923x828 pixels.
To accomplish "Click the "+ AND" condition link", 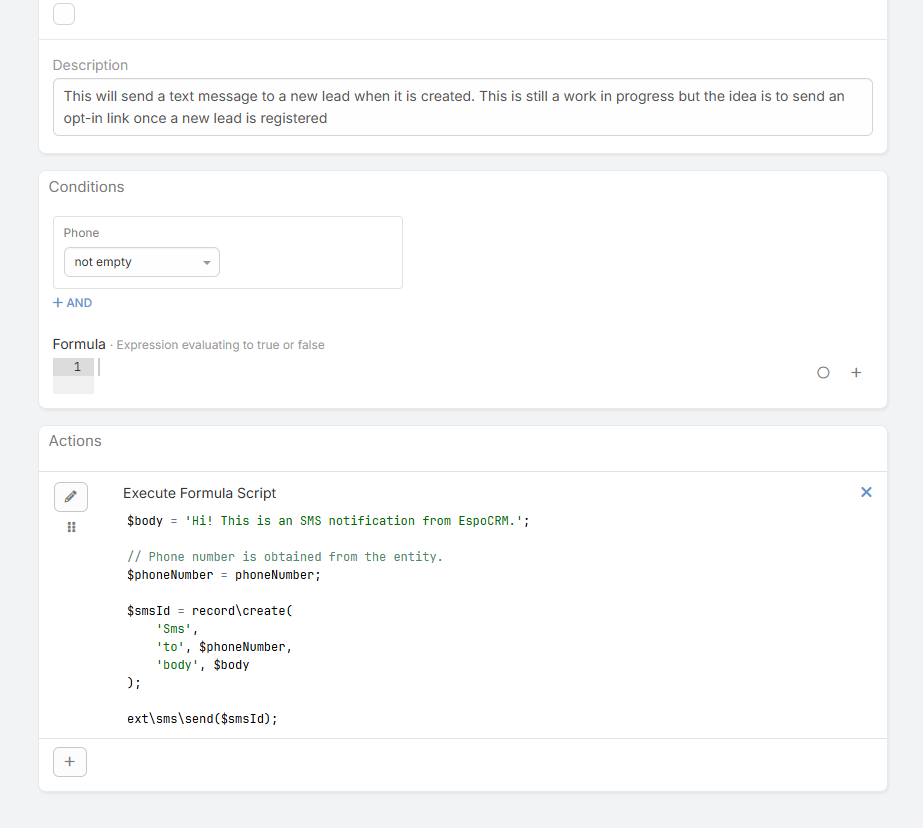I will [72, 303].
